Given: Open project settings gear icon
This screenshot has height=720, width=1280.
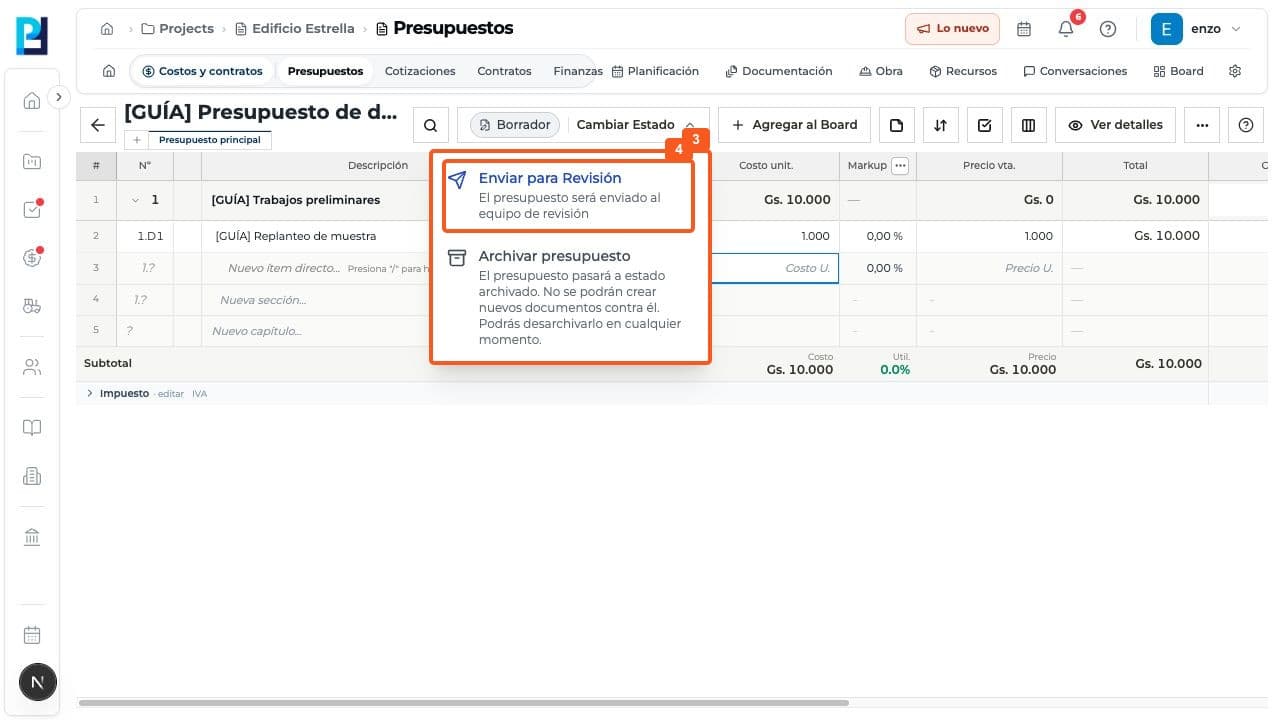Looking at the screenshot, I should click(x=1235, y=71).
